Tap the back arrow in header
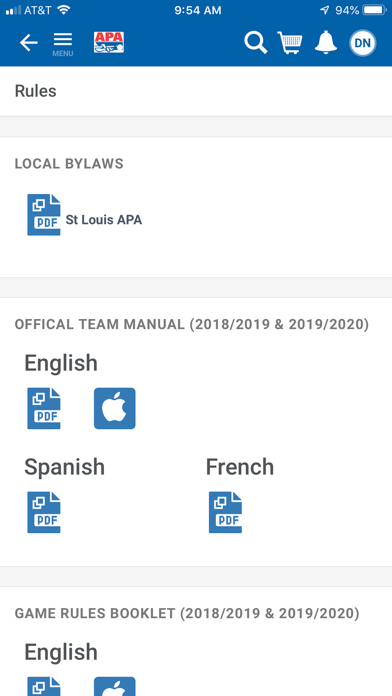Screen dimensions: 392x696 28,43
